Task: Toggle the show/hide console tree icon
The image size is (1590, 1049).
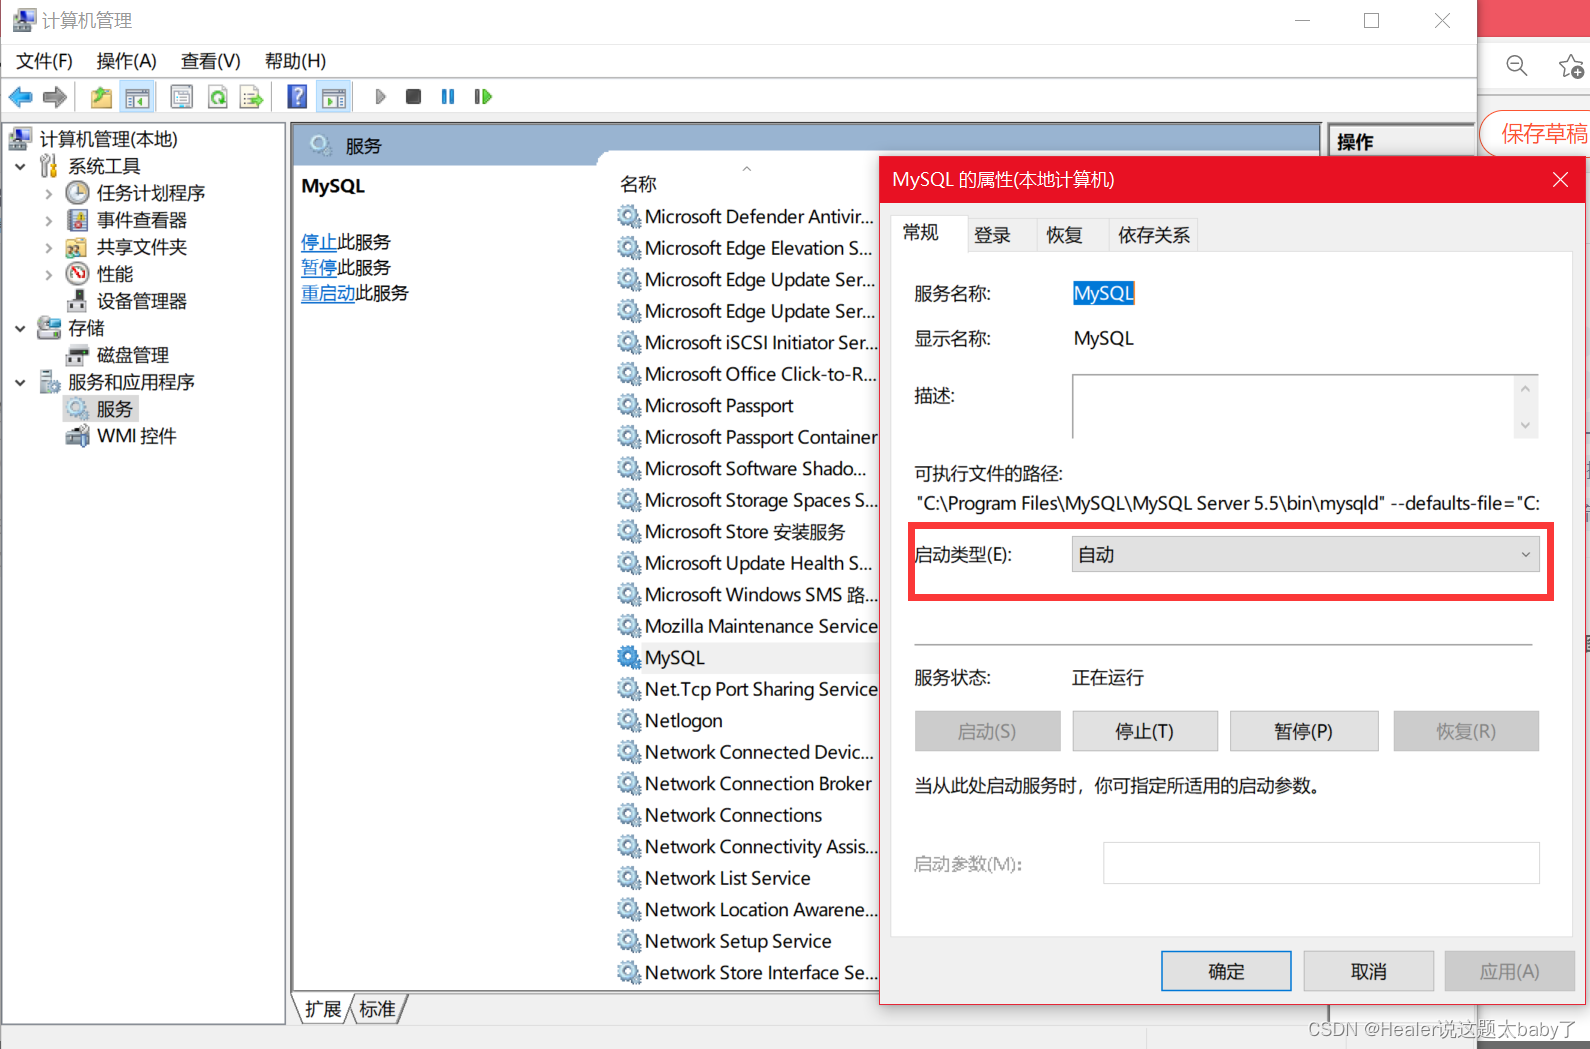Action: pyautogui.click(x=137, y=97)
